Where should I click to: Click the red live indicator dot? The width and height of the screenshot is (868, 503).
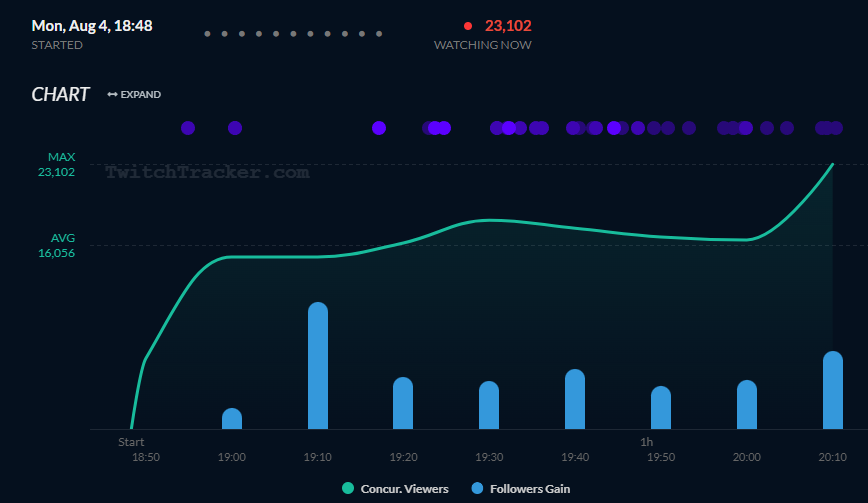click(468, 26)
